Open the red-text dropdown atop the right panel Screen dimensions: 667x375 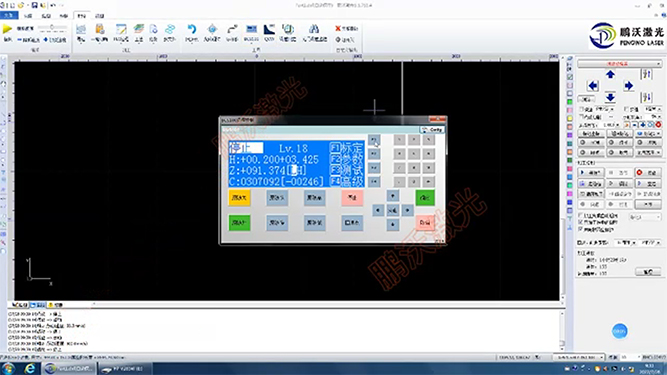tap(619, 64)
